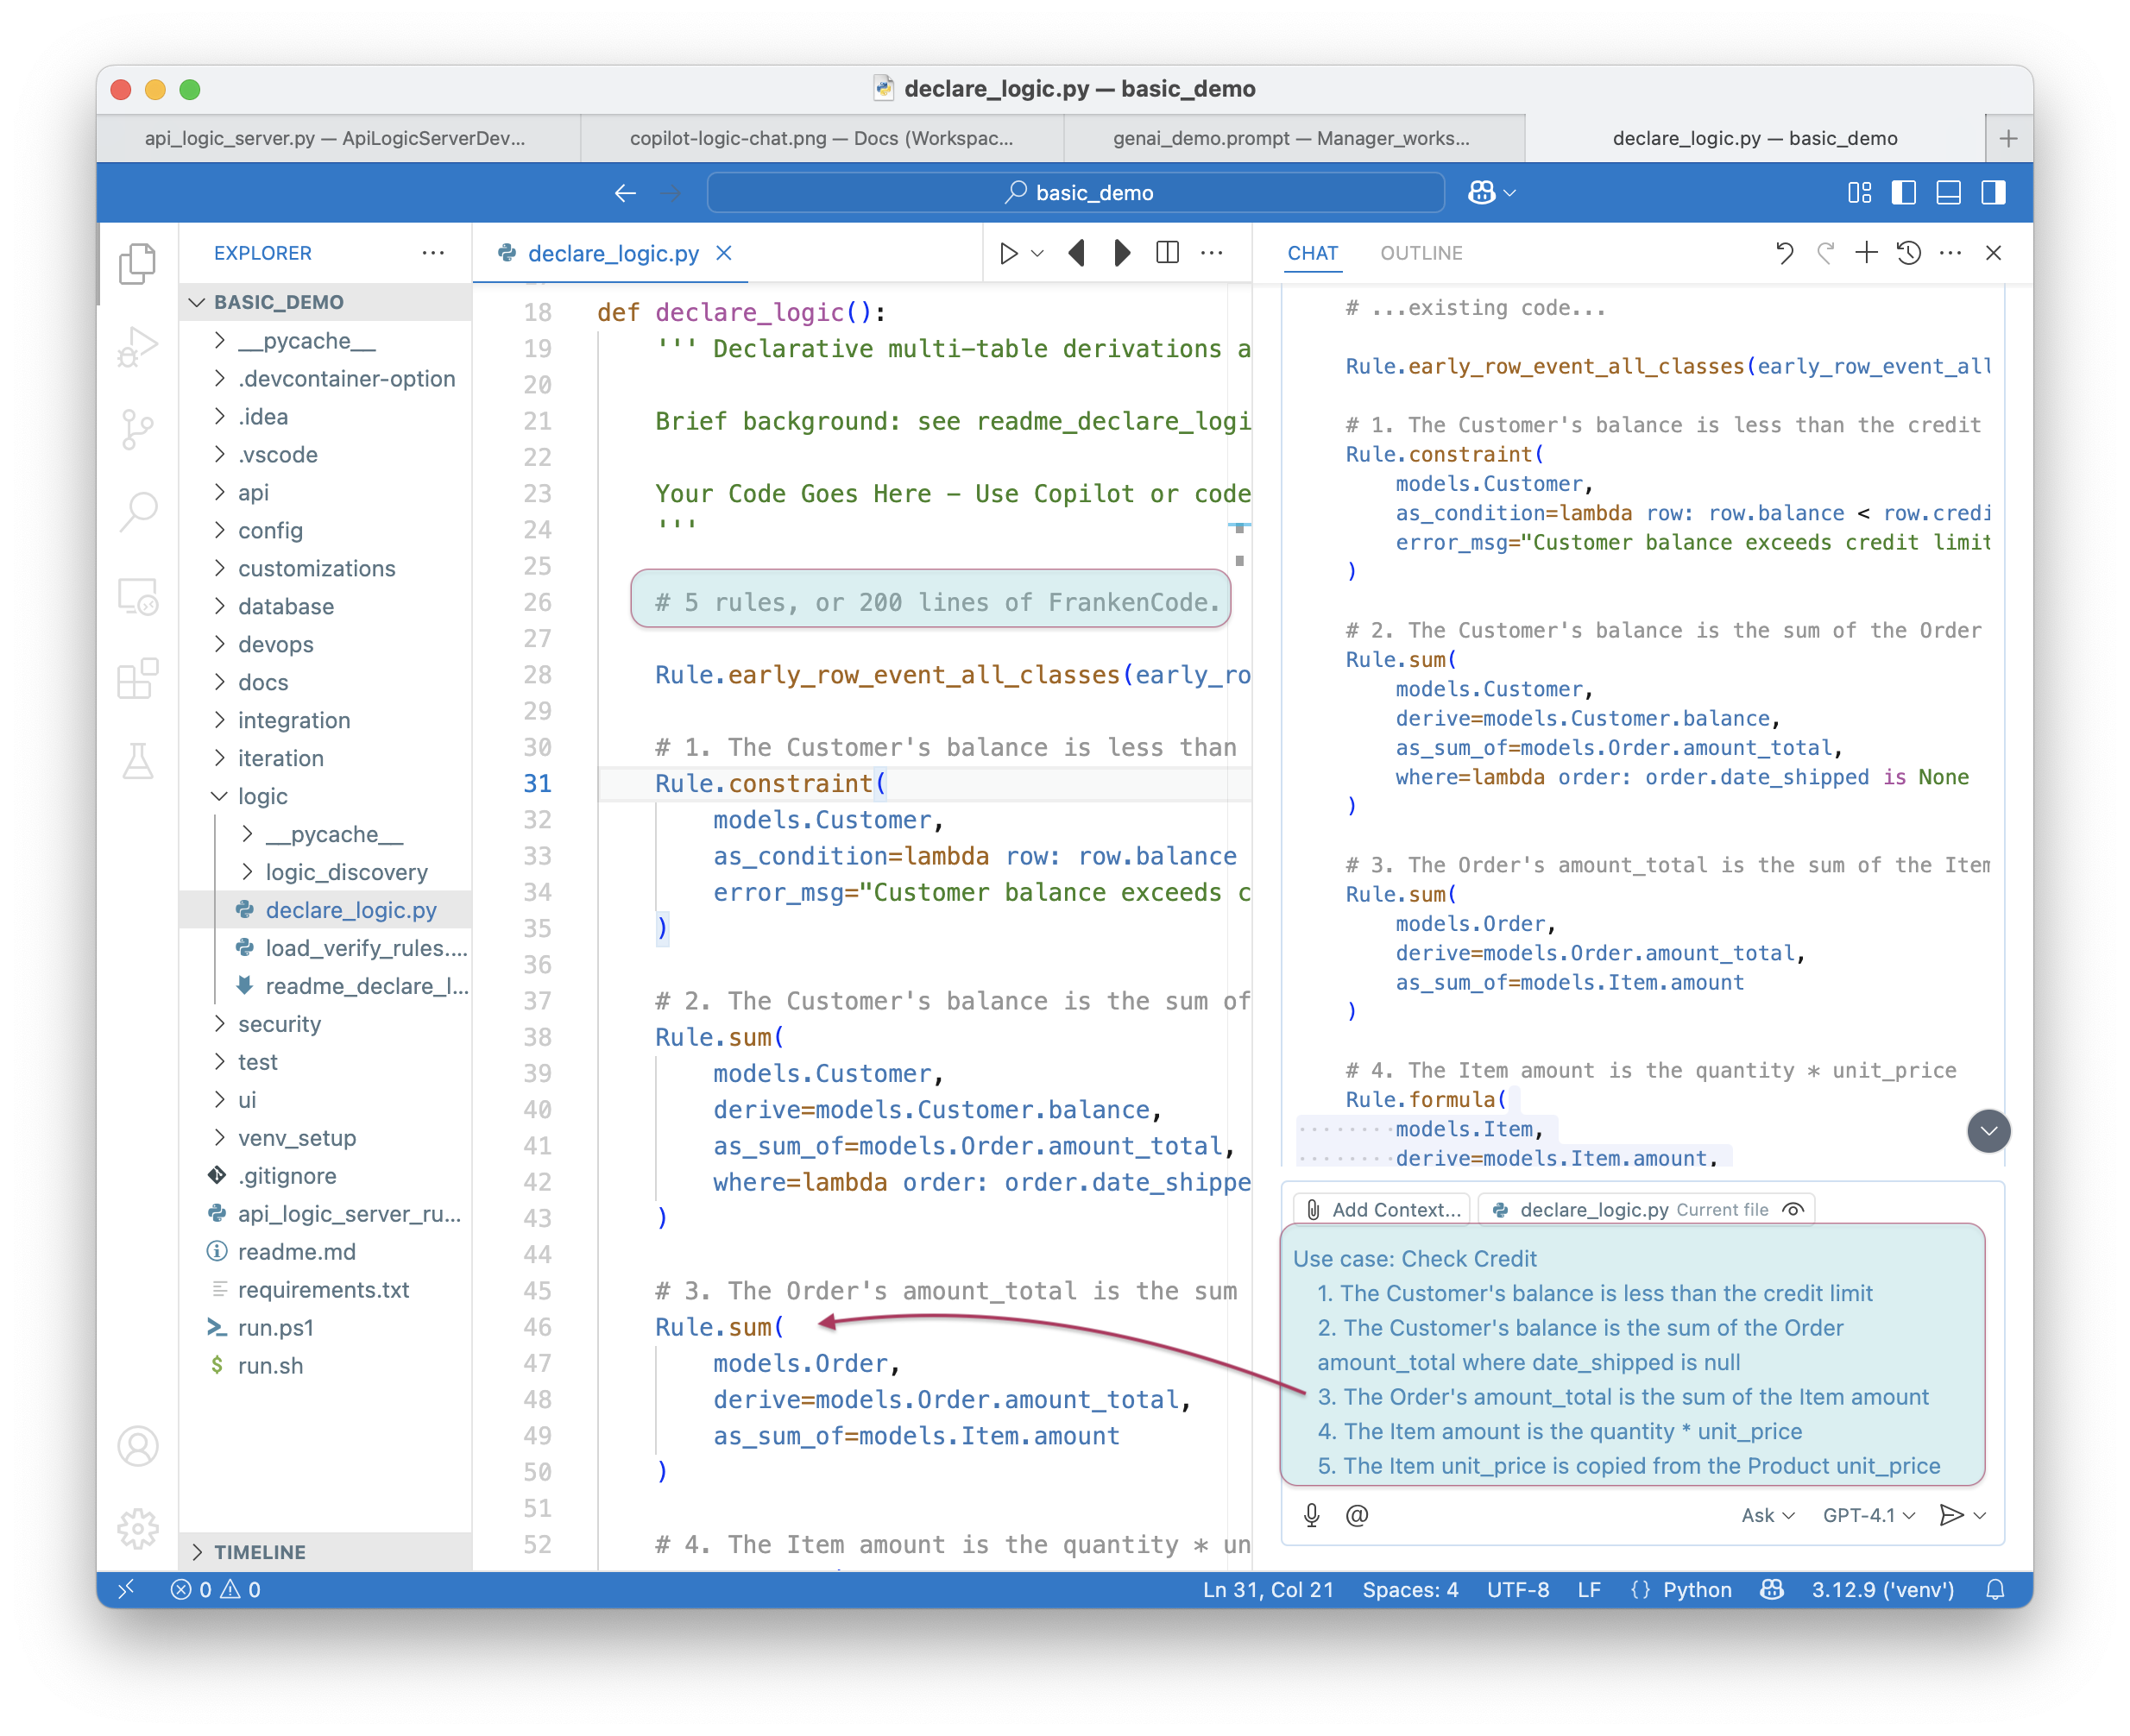This screenshot has height=1736, width=2130.
Task: Run the Python file with play icon
Action: [x=1009, y=254]
